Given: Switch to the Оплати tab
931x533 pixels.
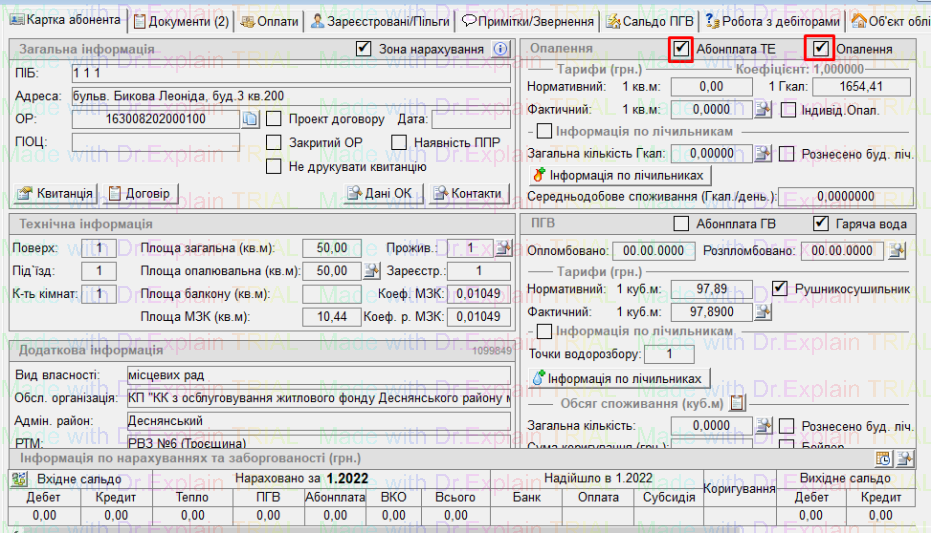Looking at the screenshot, I should 270,20.
